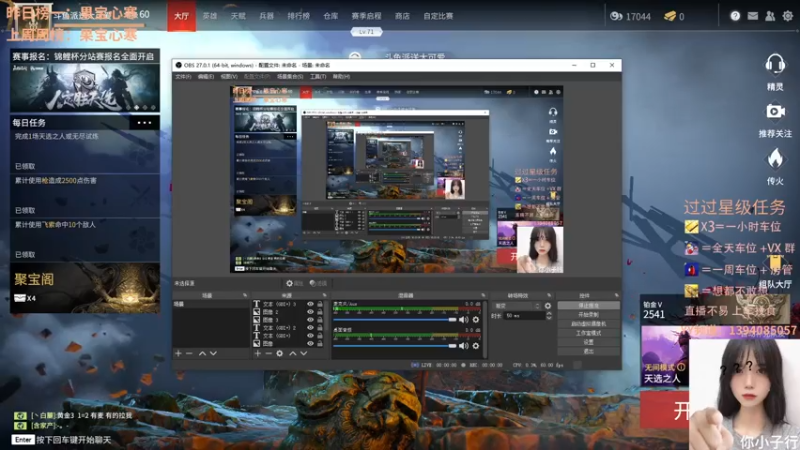
Task: Remove source with minus in OBS 来源 panel
Action: coord(268,353)
